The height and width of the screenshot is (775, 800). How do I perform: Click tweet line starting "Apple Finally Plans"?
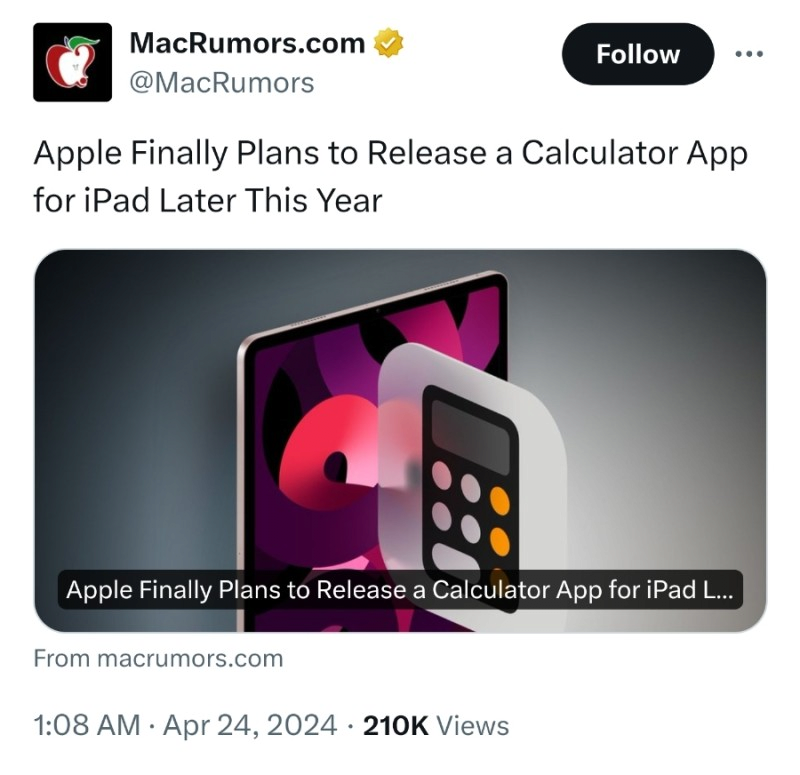click(x=390, y=155)
